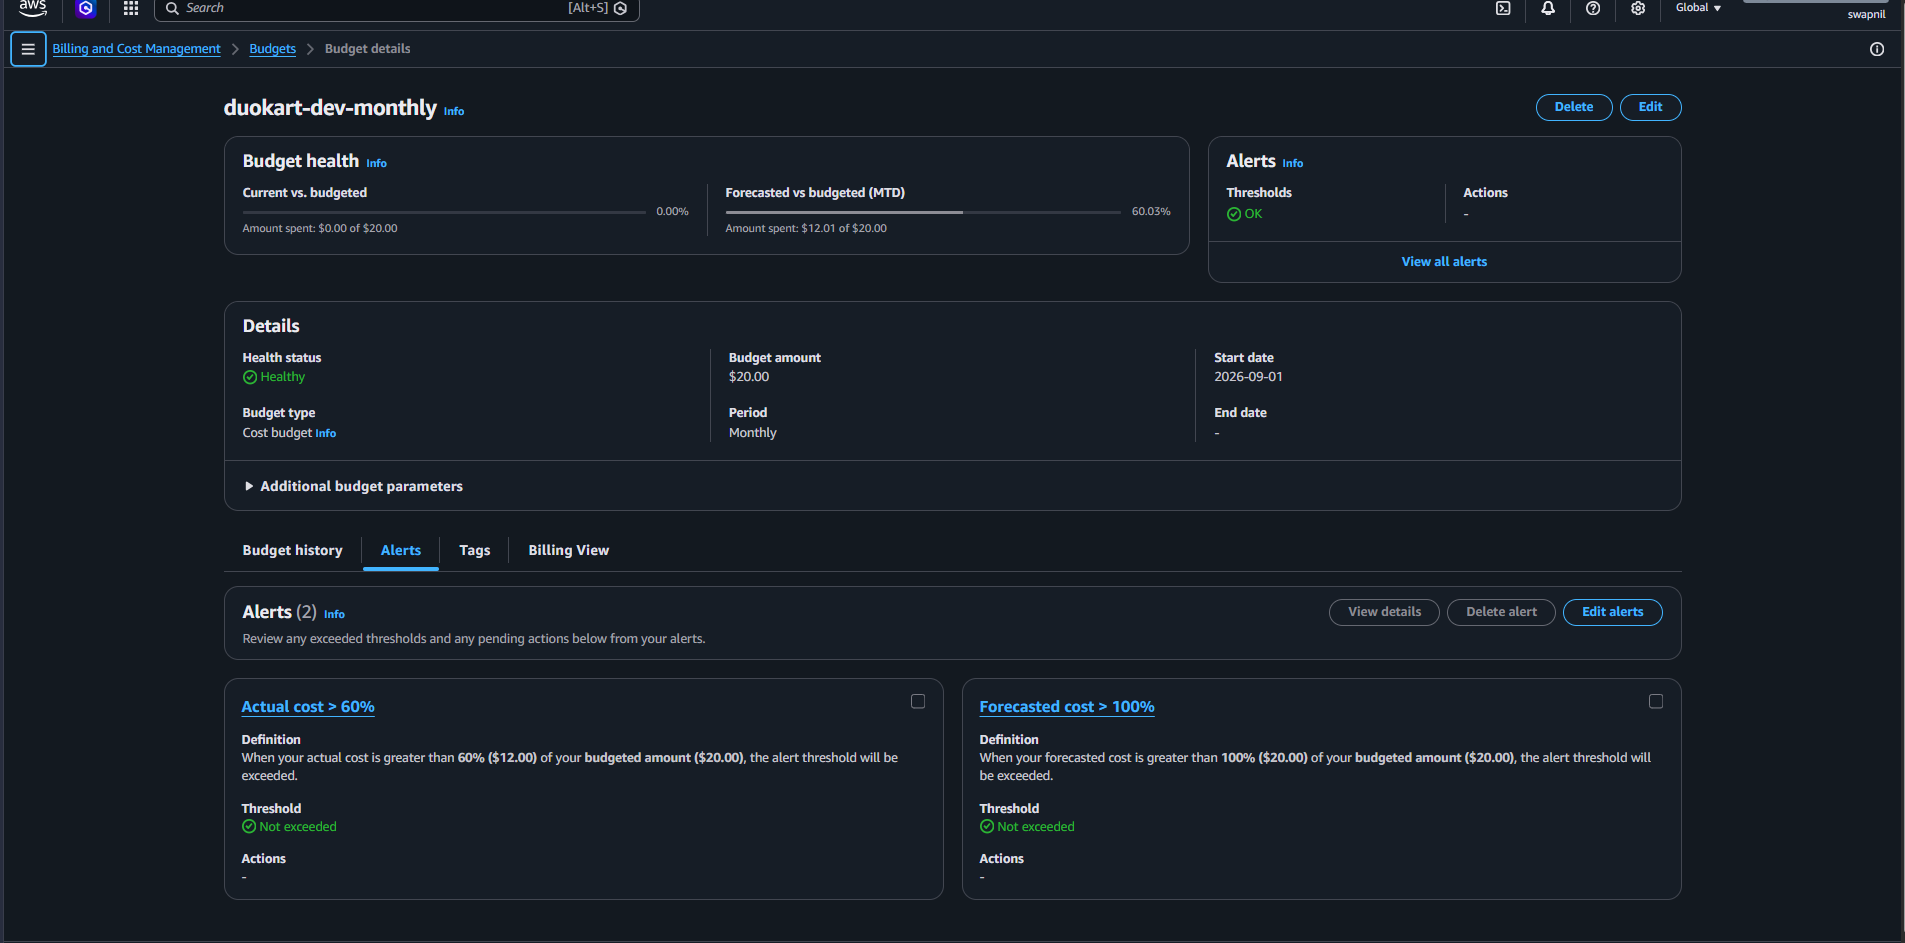Click Info next to Budget health
This screenshot has height=943, width=1905.
(376, 164)
